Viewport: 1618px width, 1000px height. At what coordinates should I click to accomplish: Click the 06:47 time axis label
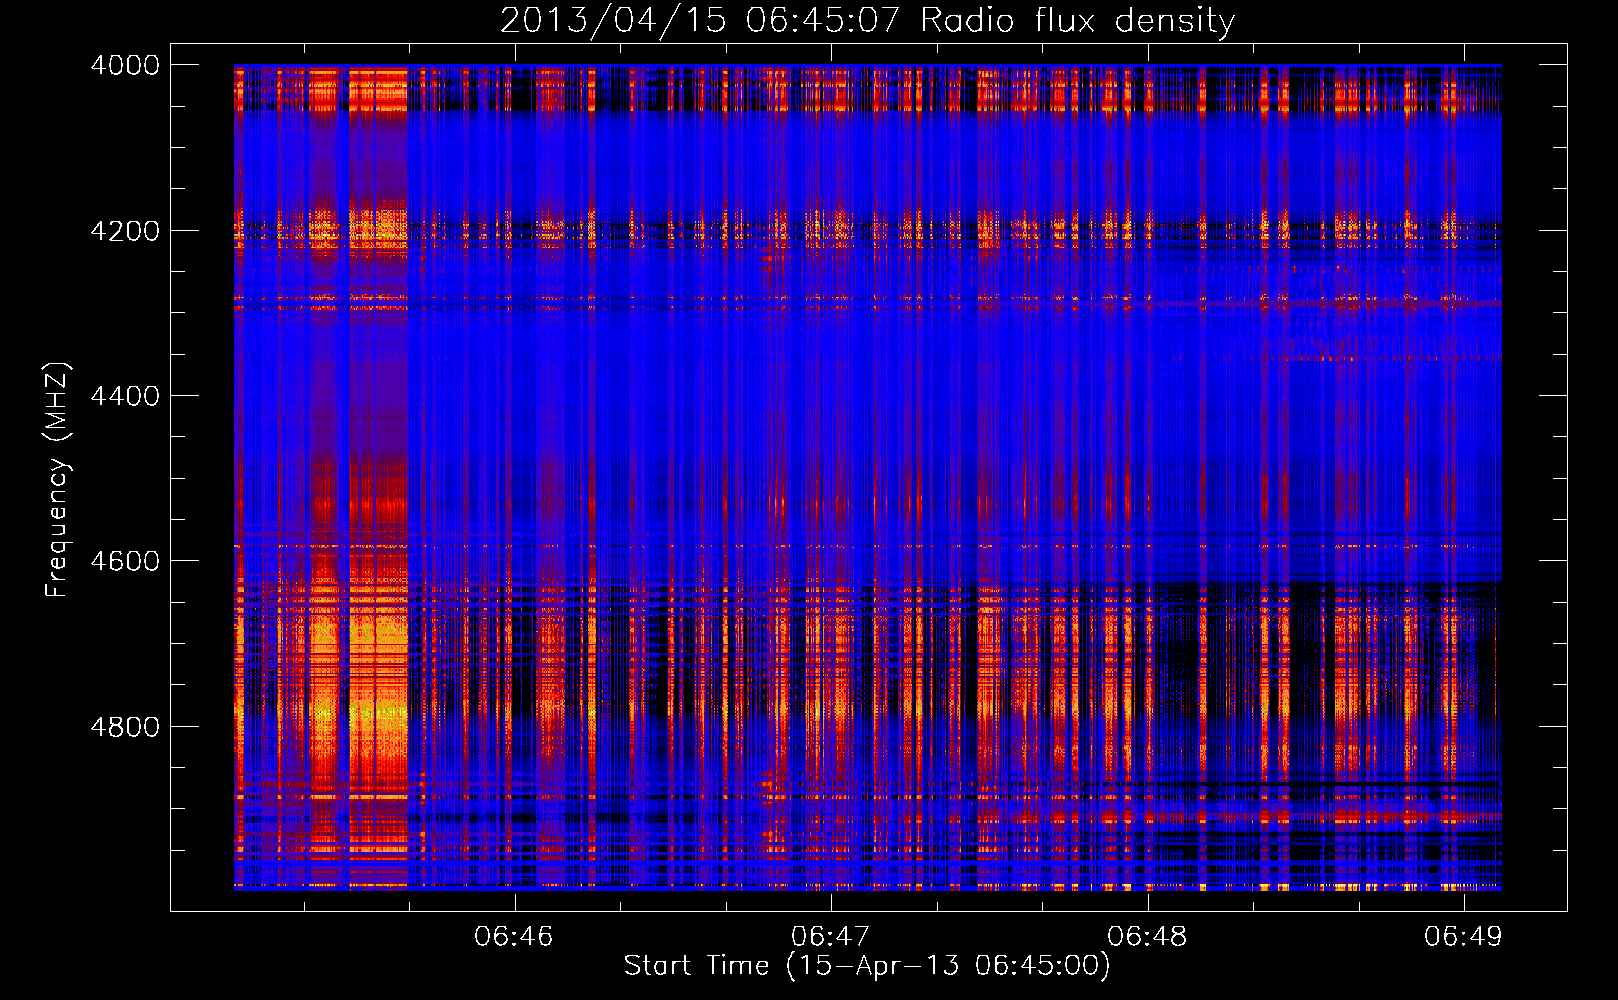coord(830,936)
